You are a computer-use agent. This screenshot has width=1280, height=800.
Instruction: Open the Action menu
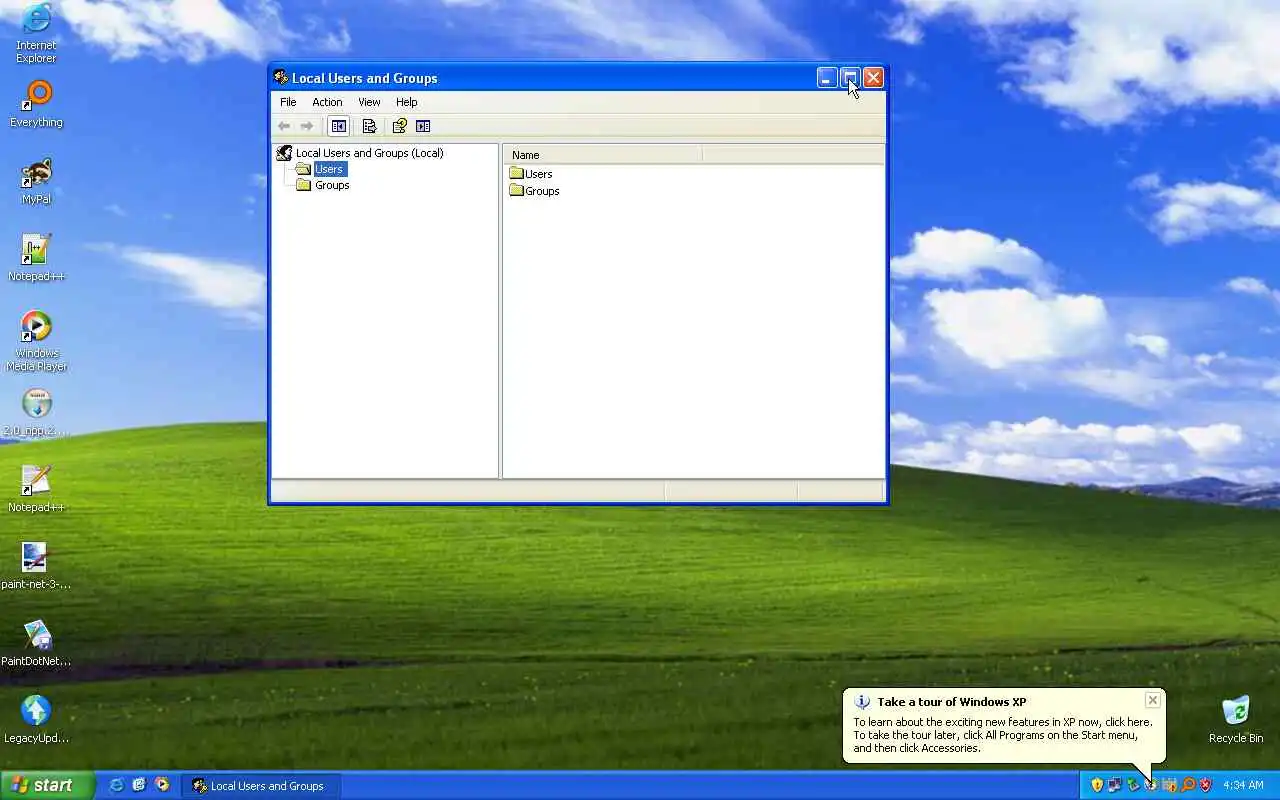click(x=327, y=102)
